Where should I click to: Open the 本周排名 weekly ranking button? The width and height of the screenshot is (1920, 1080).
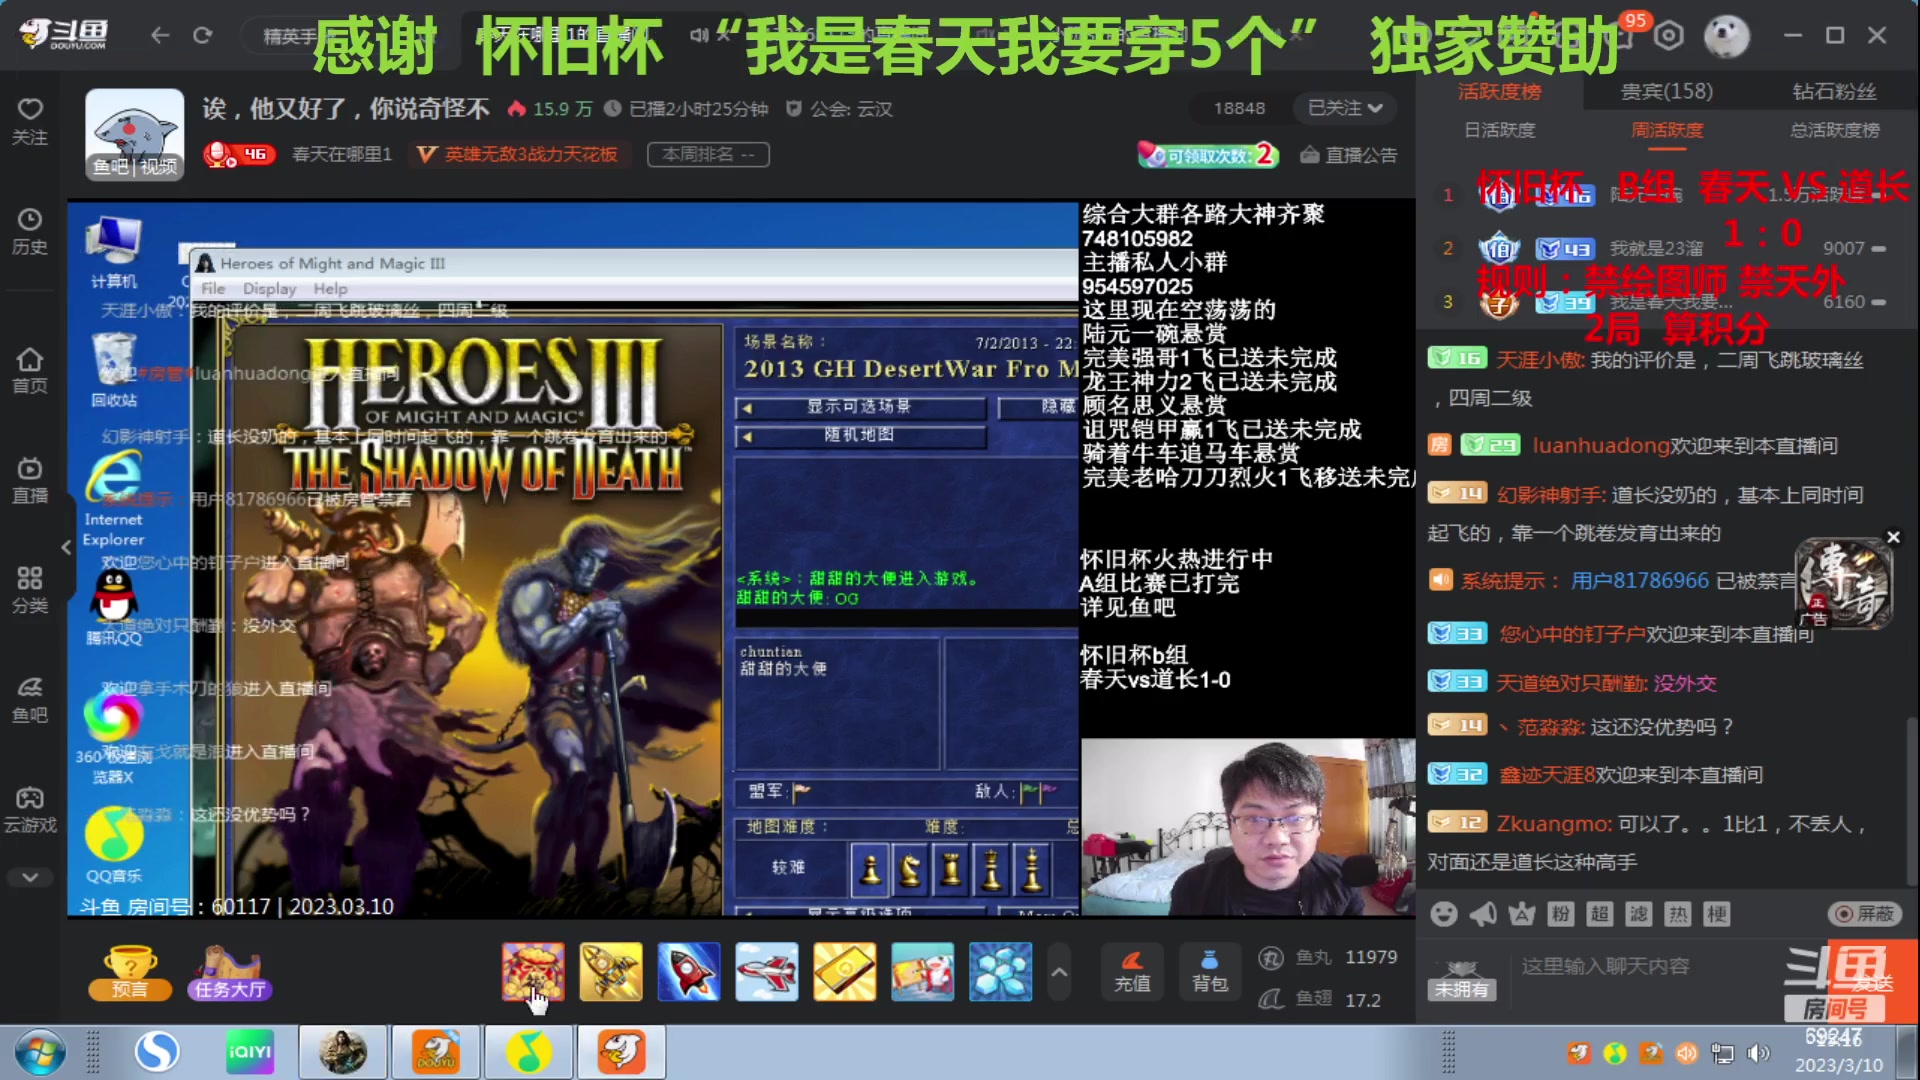(x=708, y=154)
